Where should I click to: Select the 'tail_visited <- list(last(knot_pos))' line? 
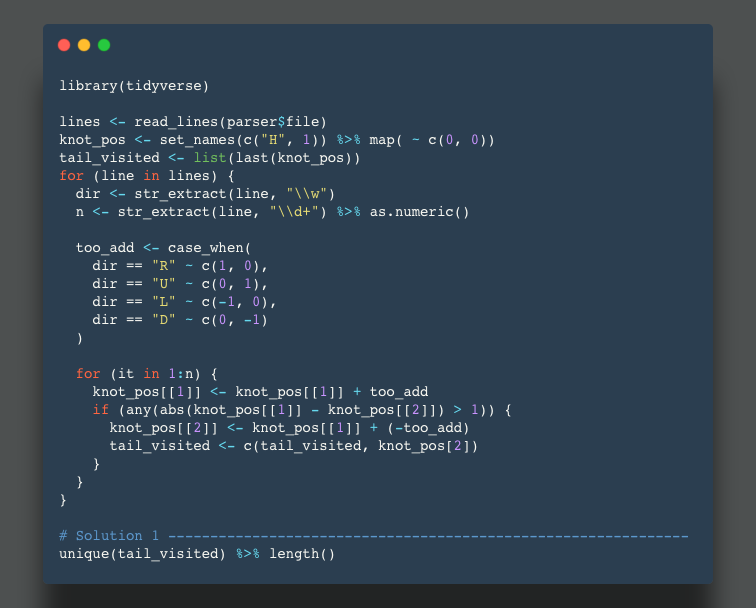tap(210, 158)
